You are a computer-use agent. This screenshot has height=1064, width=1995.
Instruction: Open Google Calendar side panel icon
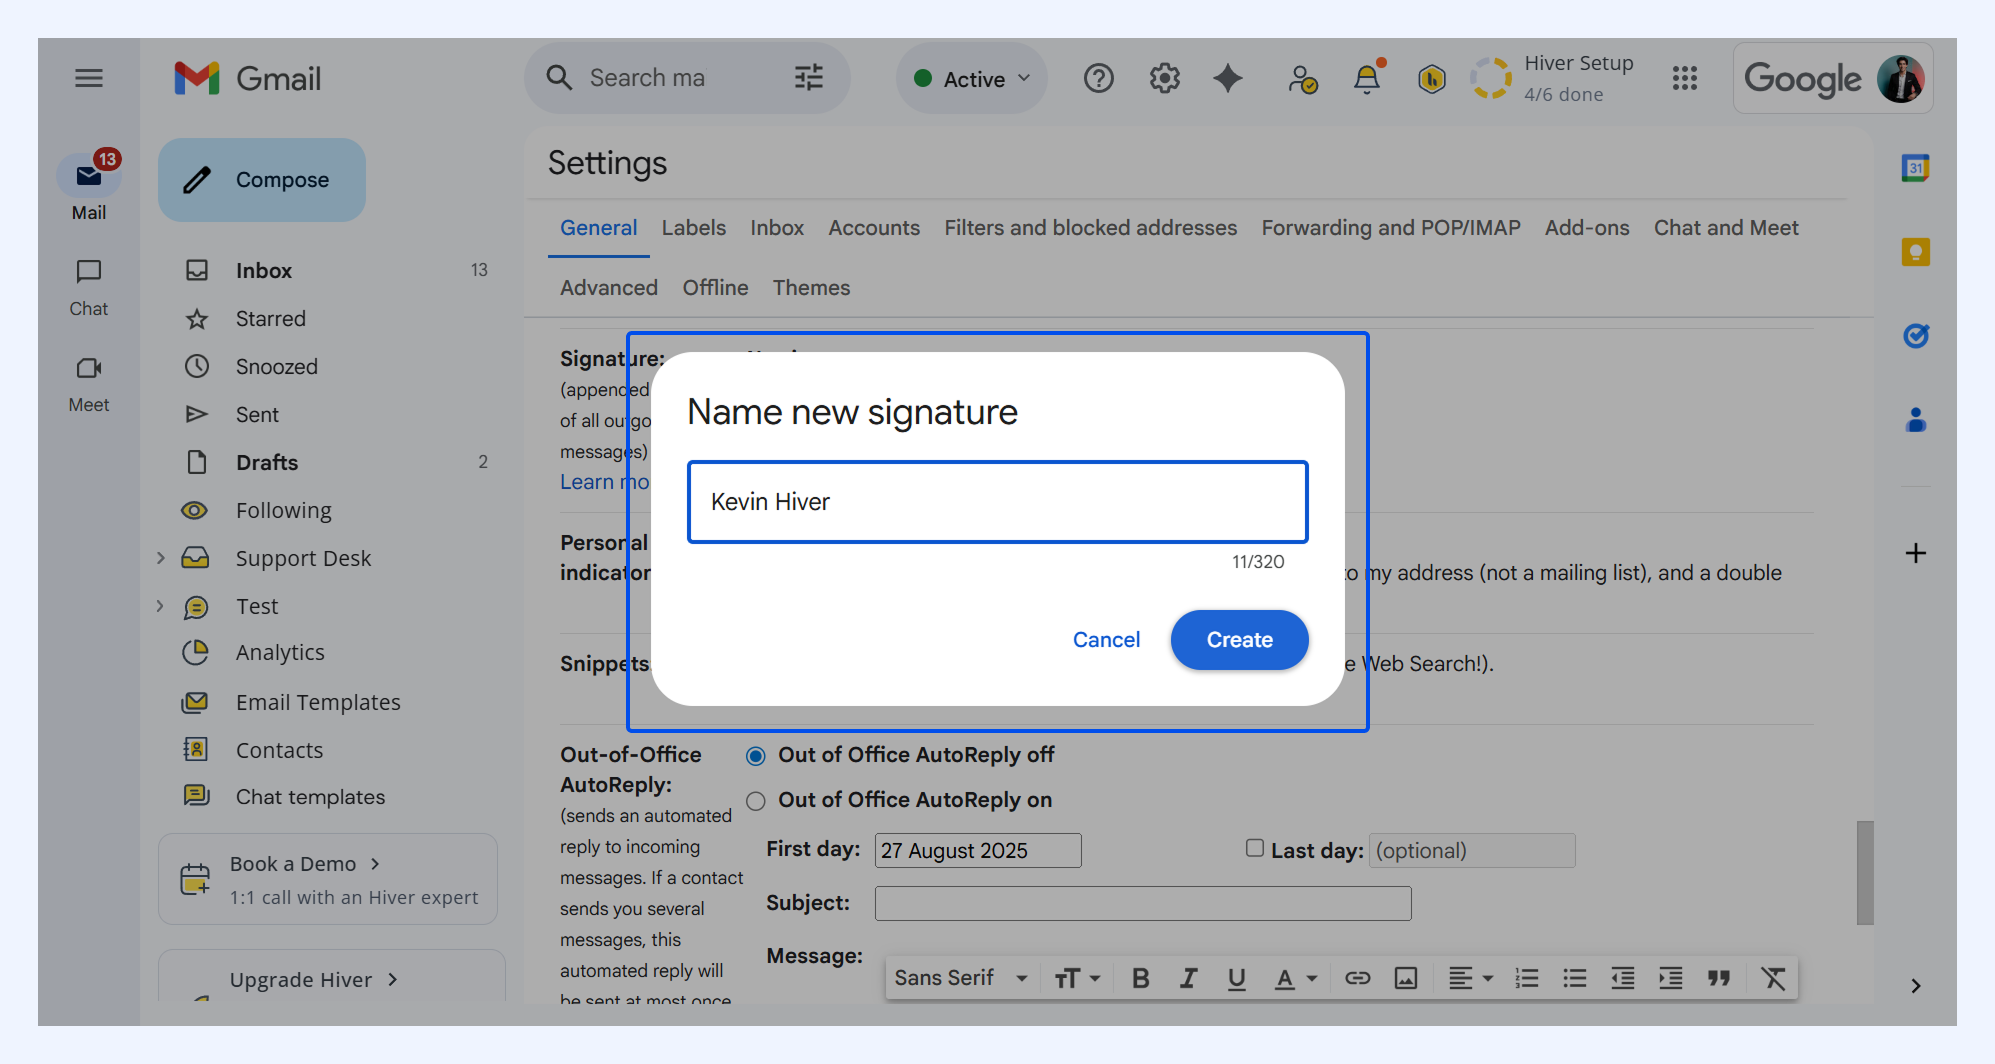pos(1916,168)
